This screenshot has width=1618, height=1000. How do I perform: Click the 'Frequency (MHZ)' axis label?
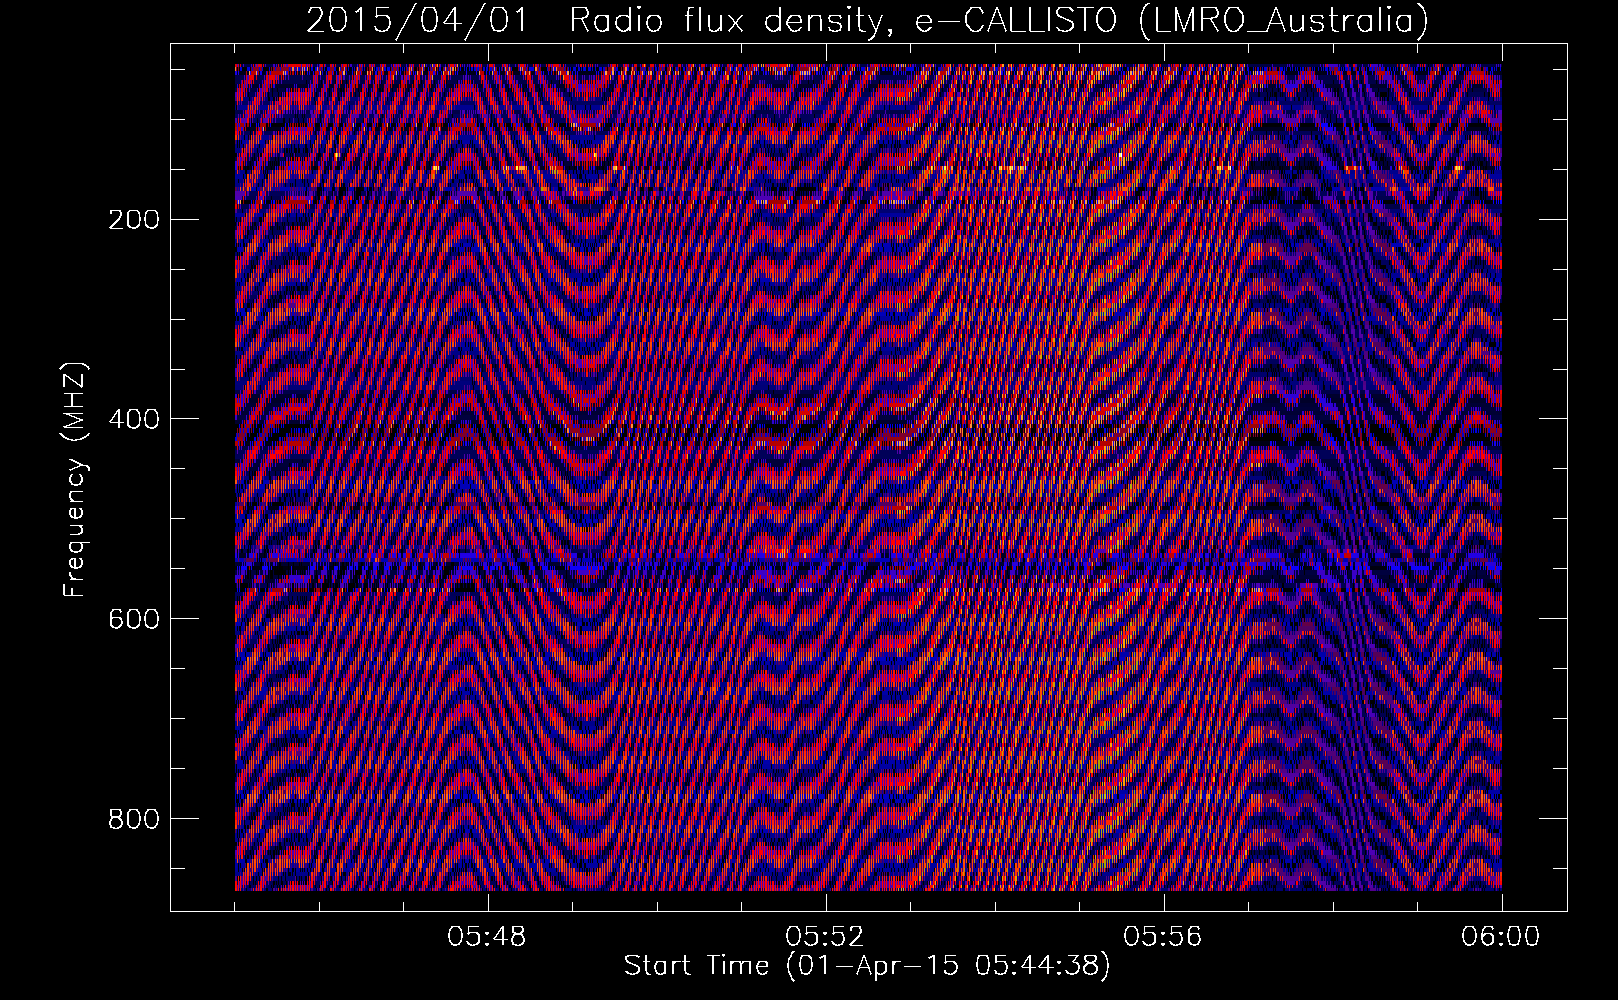tap(75, 479)
